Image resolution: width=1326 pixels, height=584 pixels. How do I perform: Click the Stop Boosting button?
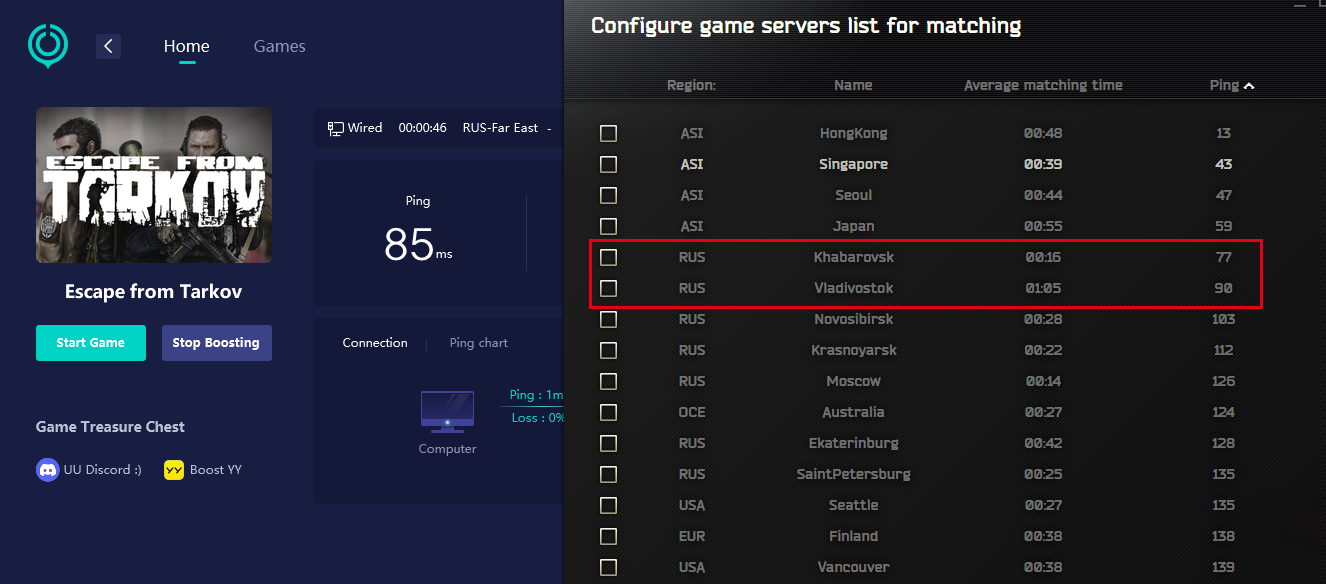(x=216, y=343)
